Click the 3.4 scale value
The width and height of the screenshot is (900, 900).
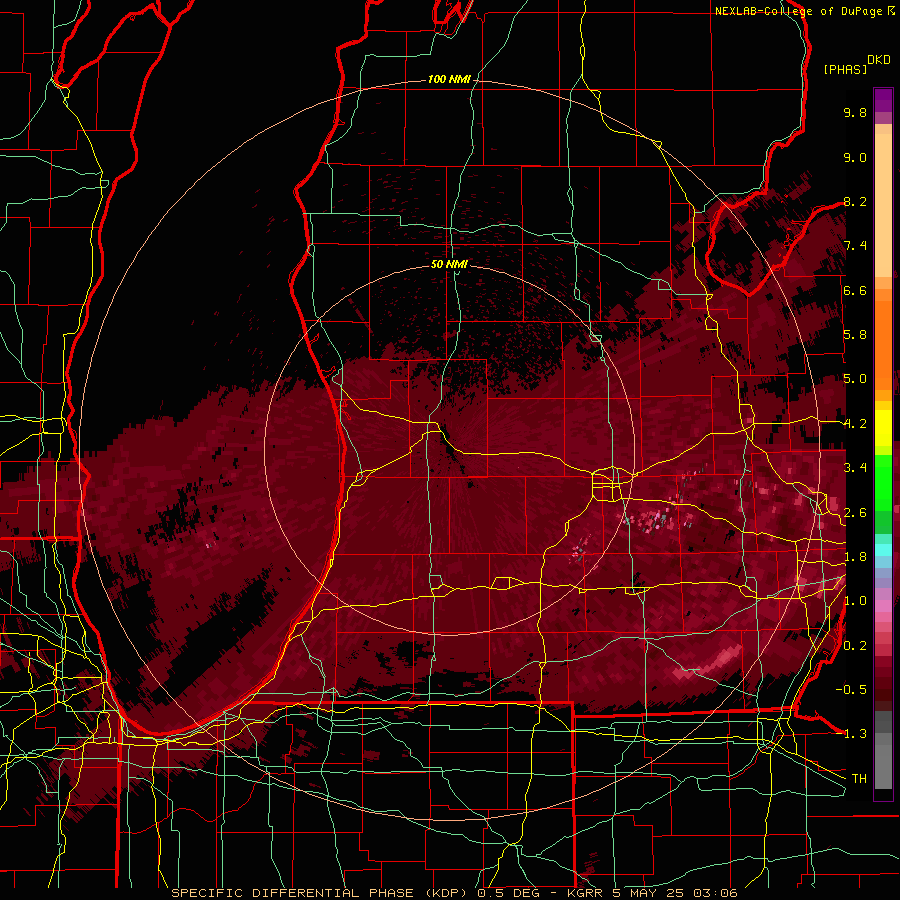(855, 468)
